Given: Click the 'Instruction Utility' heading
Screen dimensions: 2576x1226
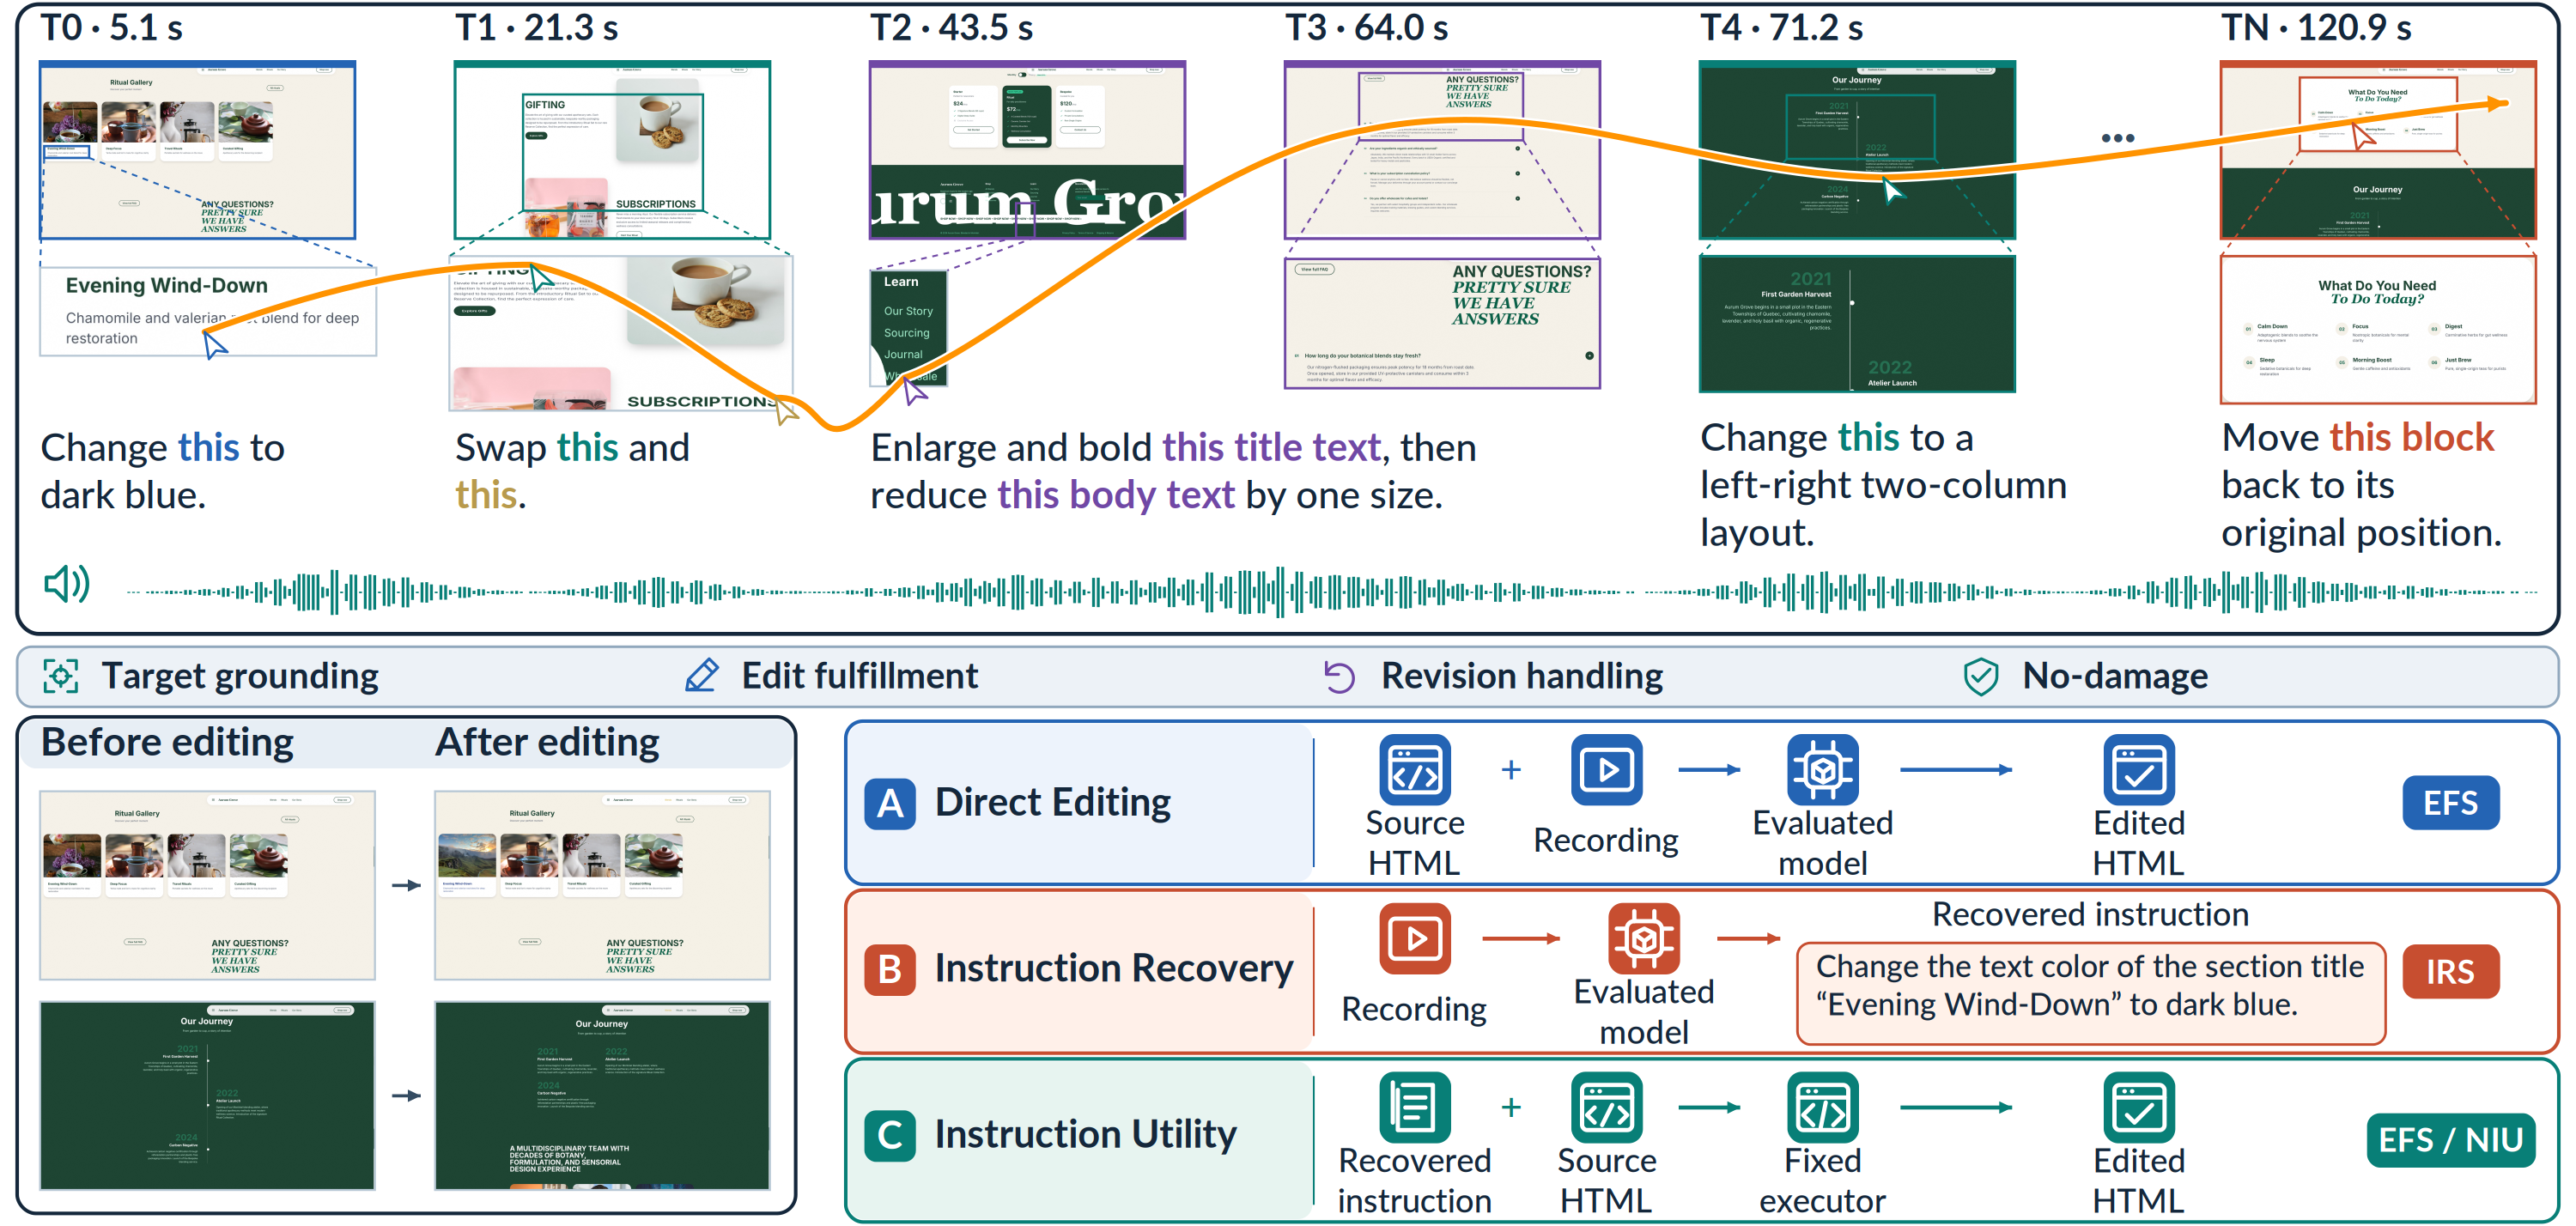Looking at the screenshot, I should (1085, 1135).
